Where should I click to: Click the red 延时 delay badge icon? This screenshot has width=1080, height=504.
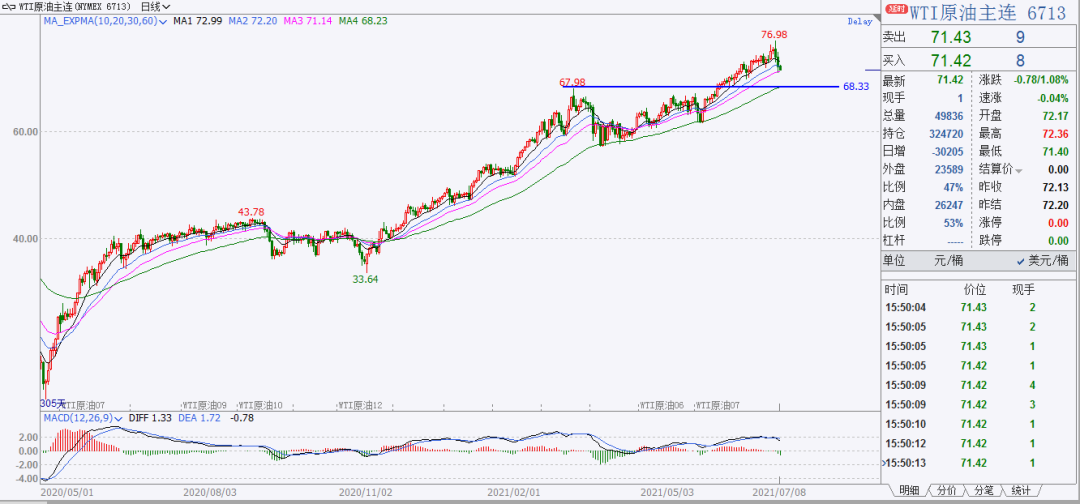coord(897,10)
